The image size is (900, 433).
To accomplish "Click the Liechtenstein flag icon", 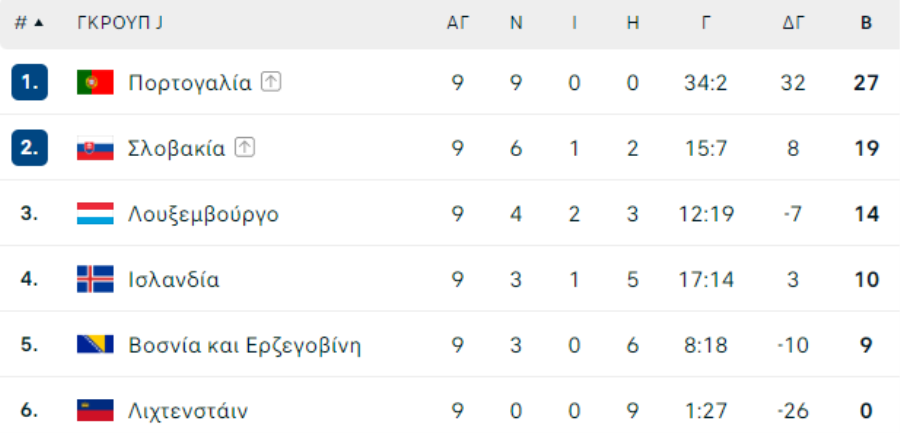I will (95, 411).
